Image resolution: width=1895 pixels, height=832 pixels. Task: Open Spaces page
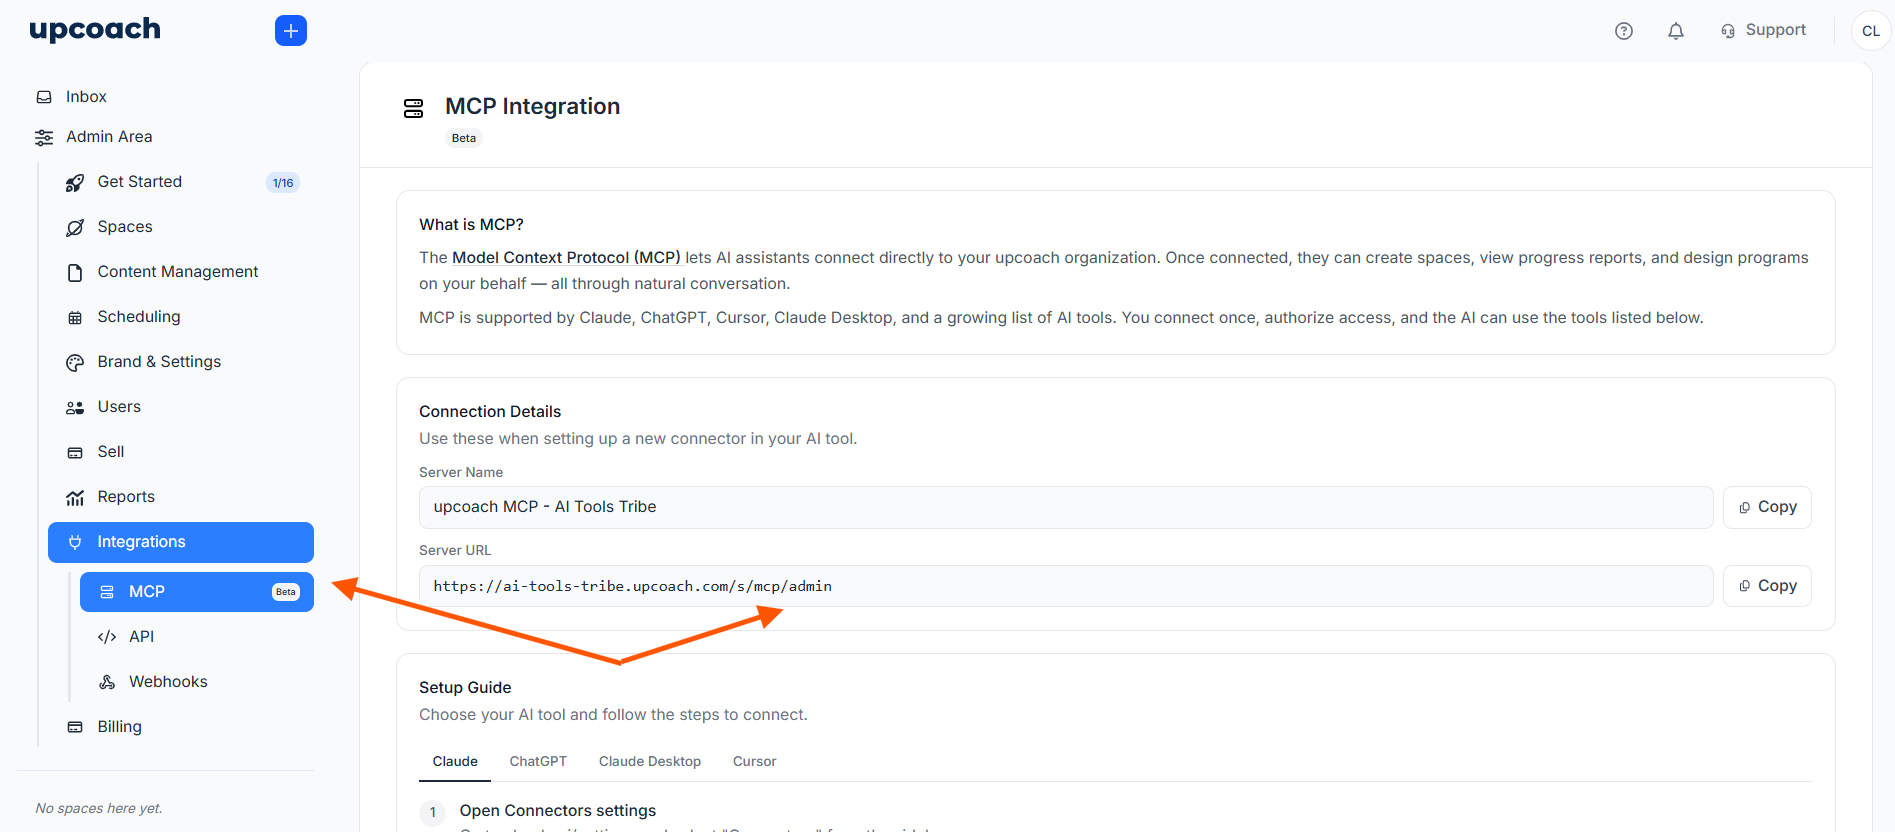[x=125, y=227]
